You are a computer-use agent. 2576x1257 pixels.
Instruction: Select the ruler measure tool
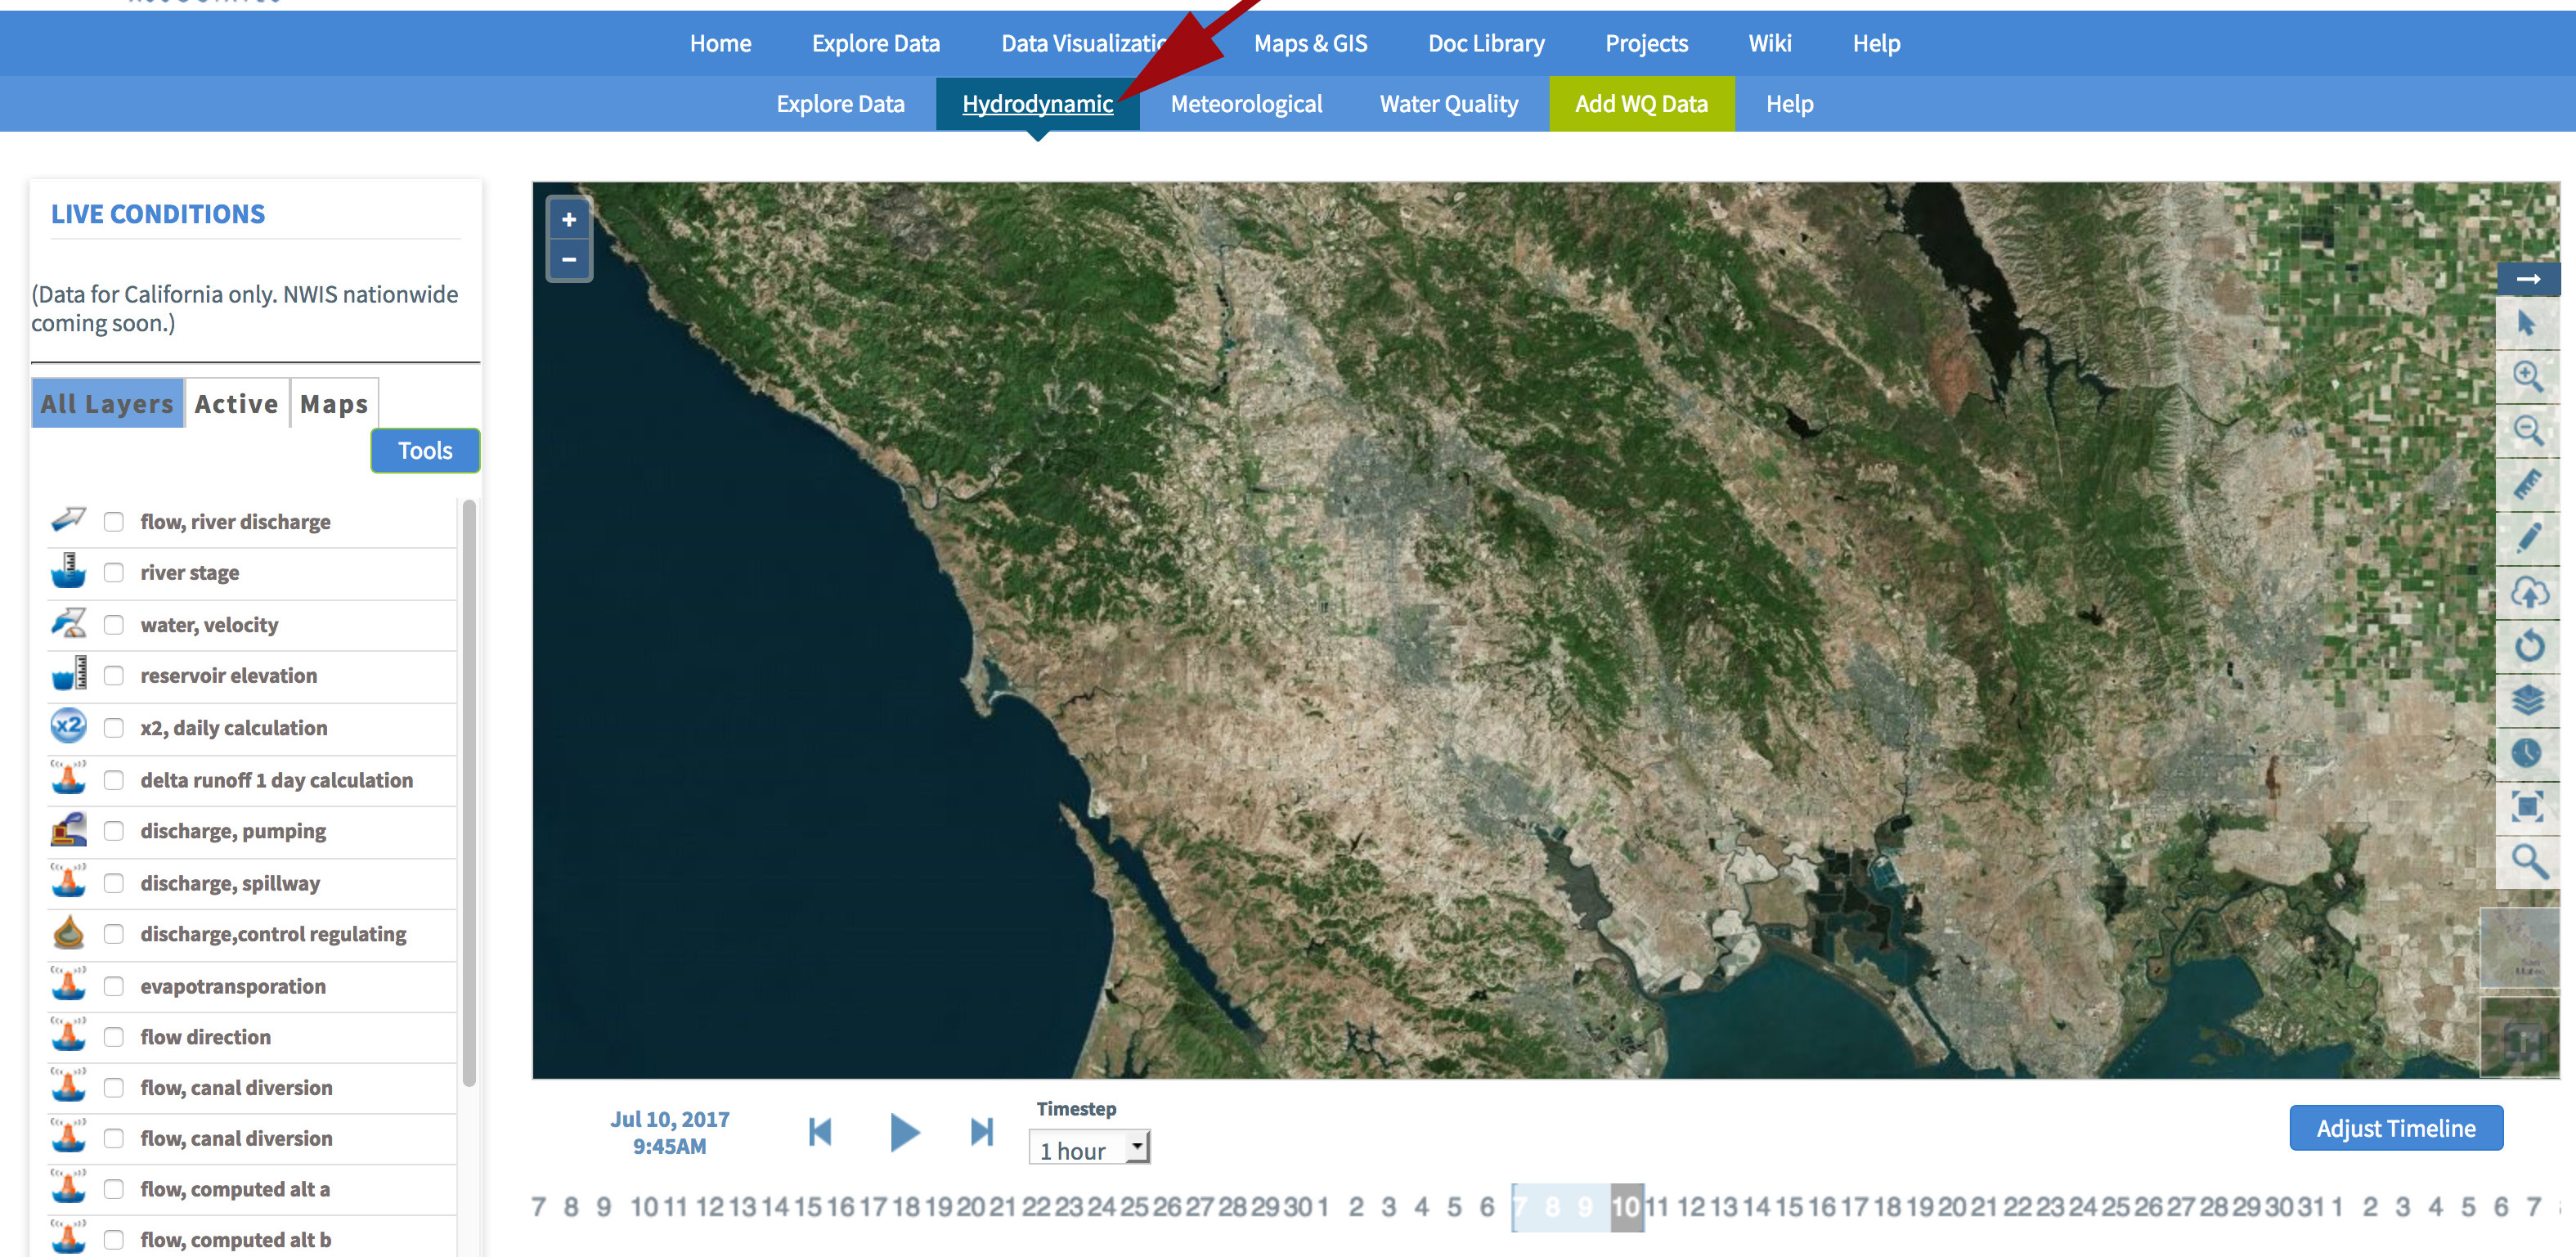[2527, 485]
